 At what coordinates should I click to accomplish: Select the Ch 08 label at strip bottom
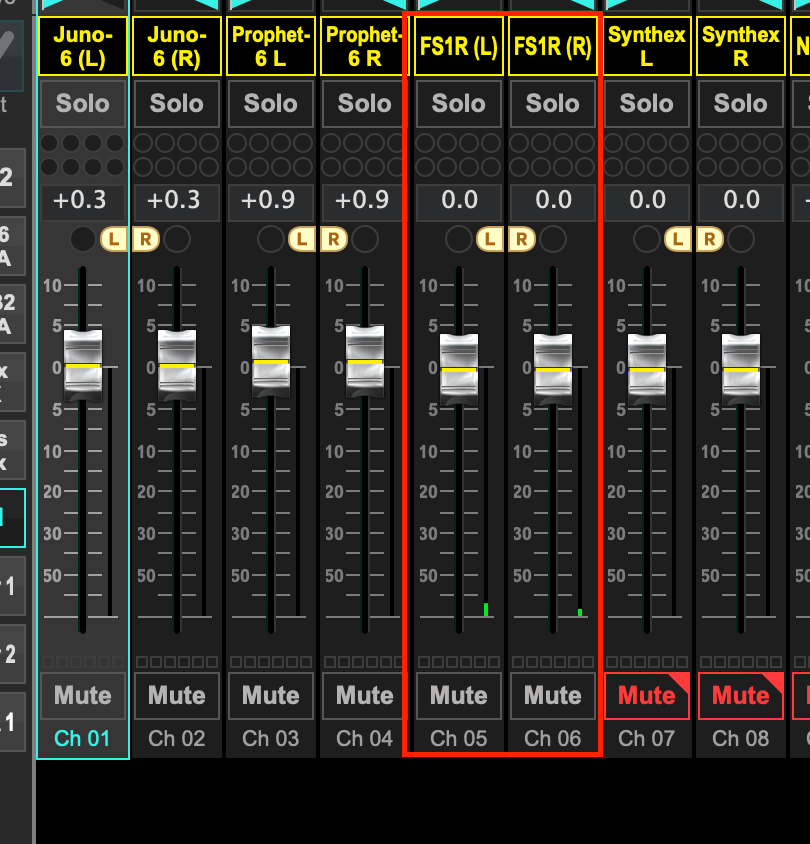click(741, 738)
